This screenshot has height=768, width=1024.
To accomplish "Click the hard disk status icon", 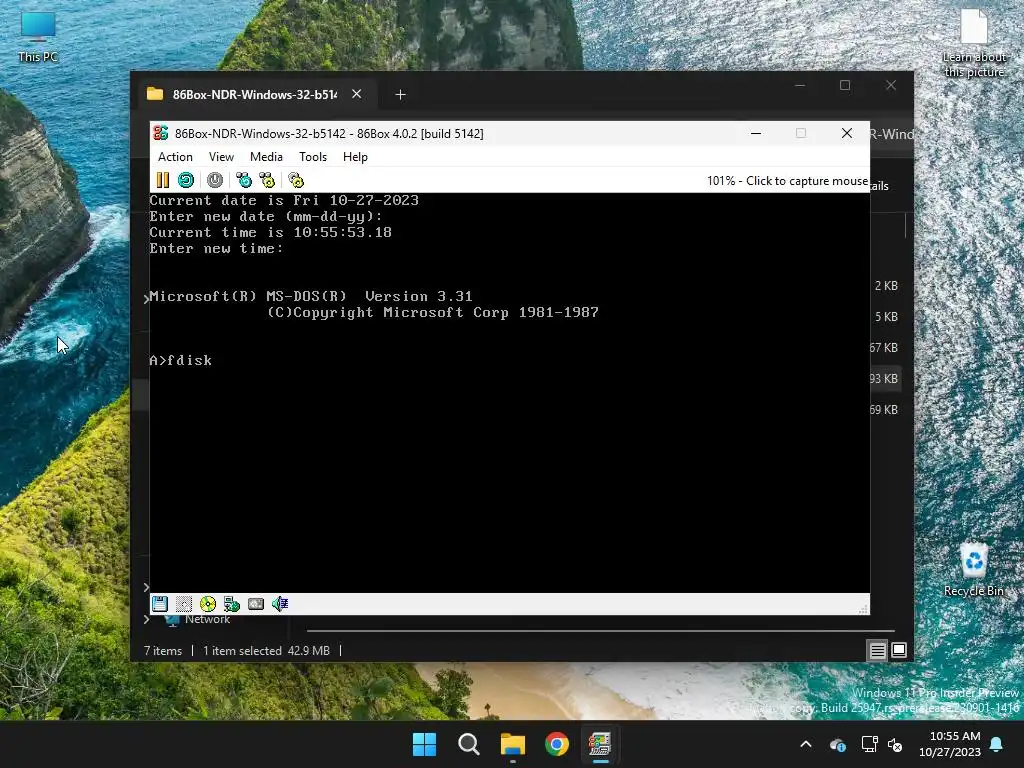I will [232, 604].
